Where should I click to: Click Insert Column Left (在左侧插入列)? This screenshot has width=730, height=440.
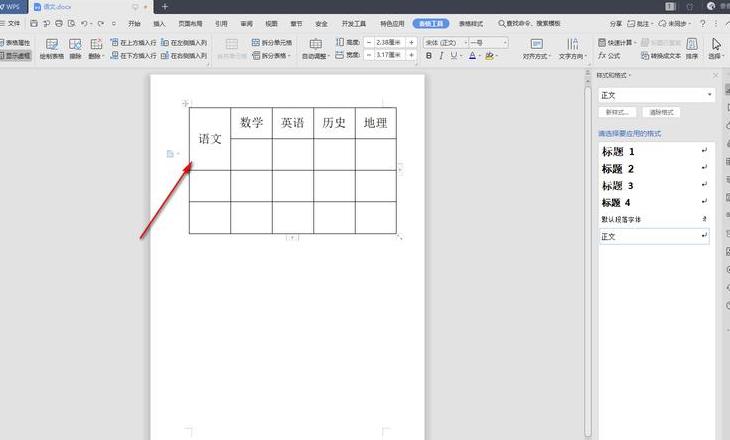[x=183, y=42]
